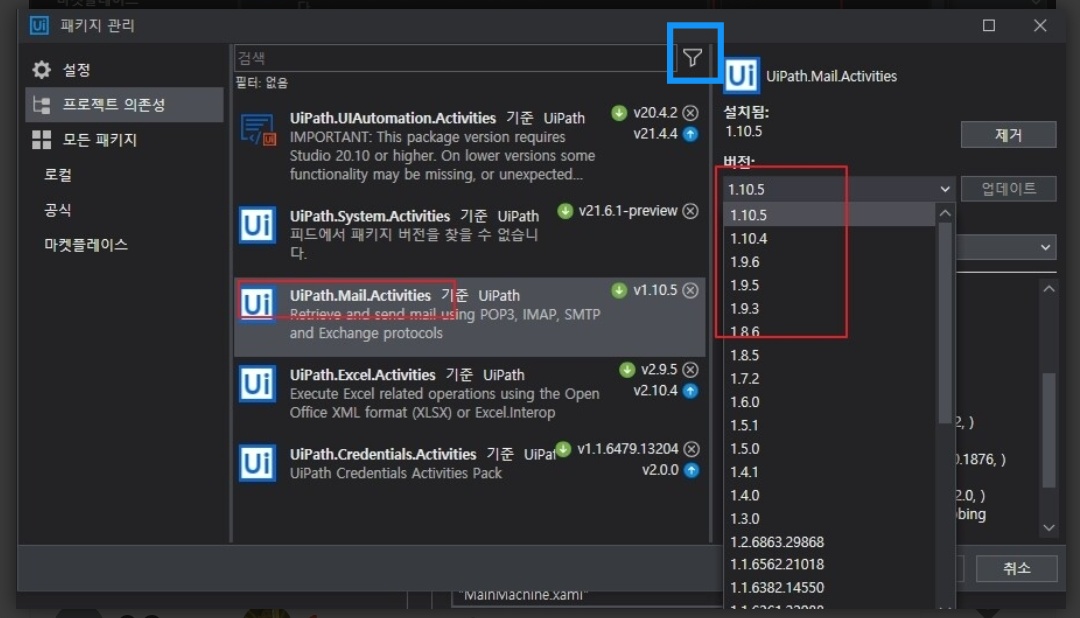Choose version 1.9.5 from list

[829, 285]
